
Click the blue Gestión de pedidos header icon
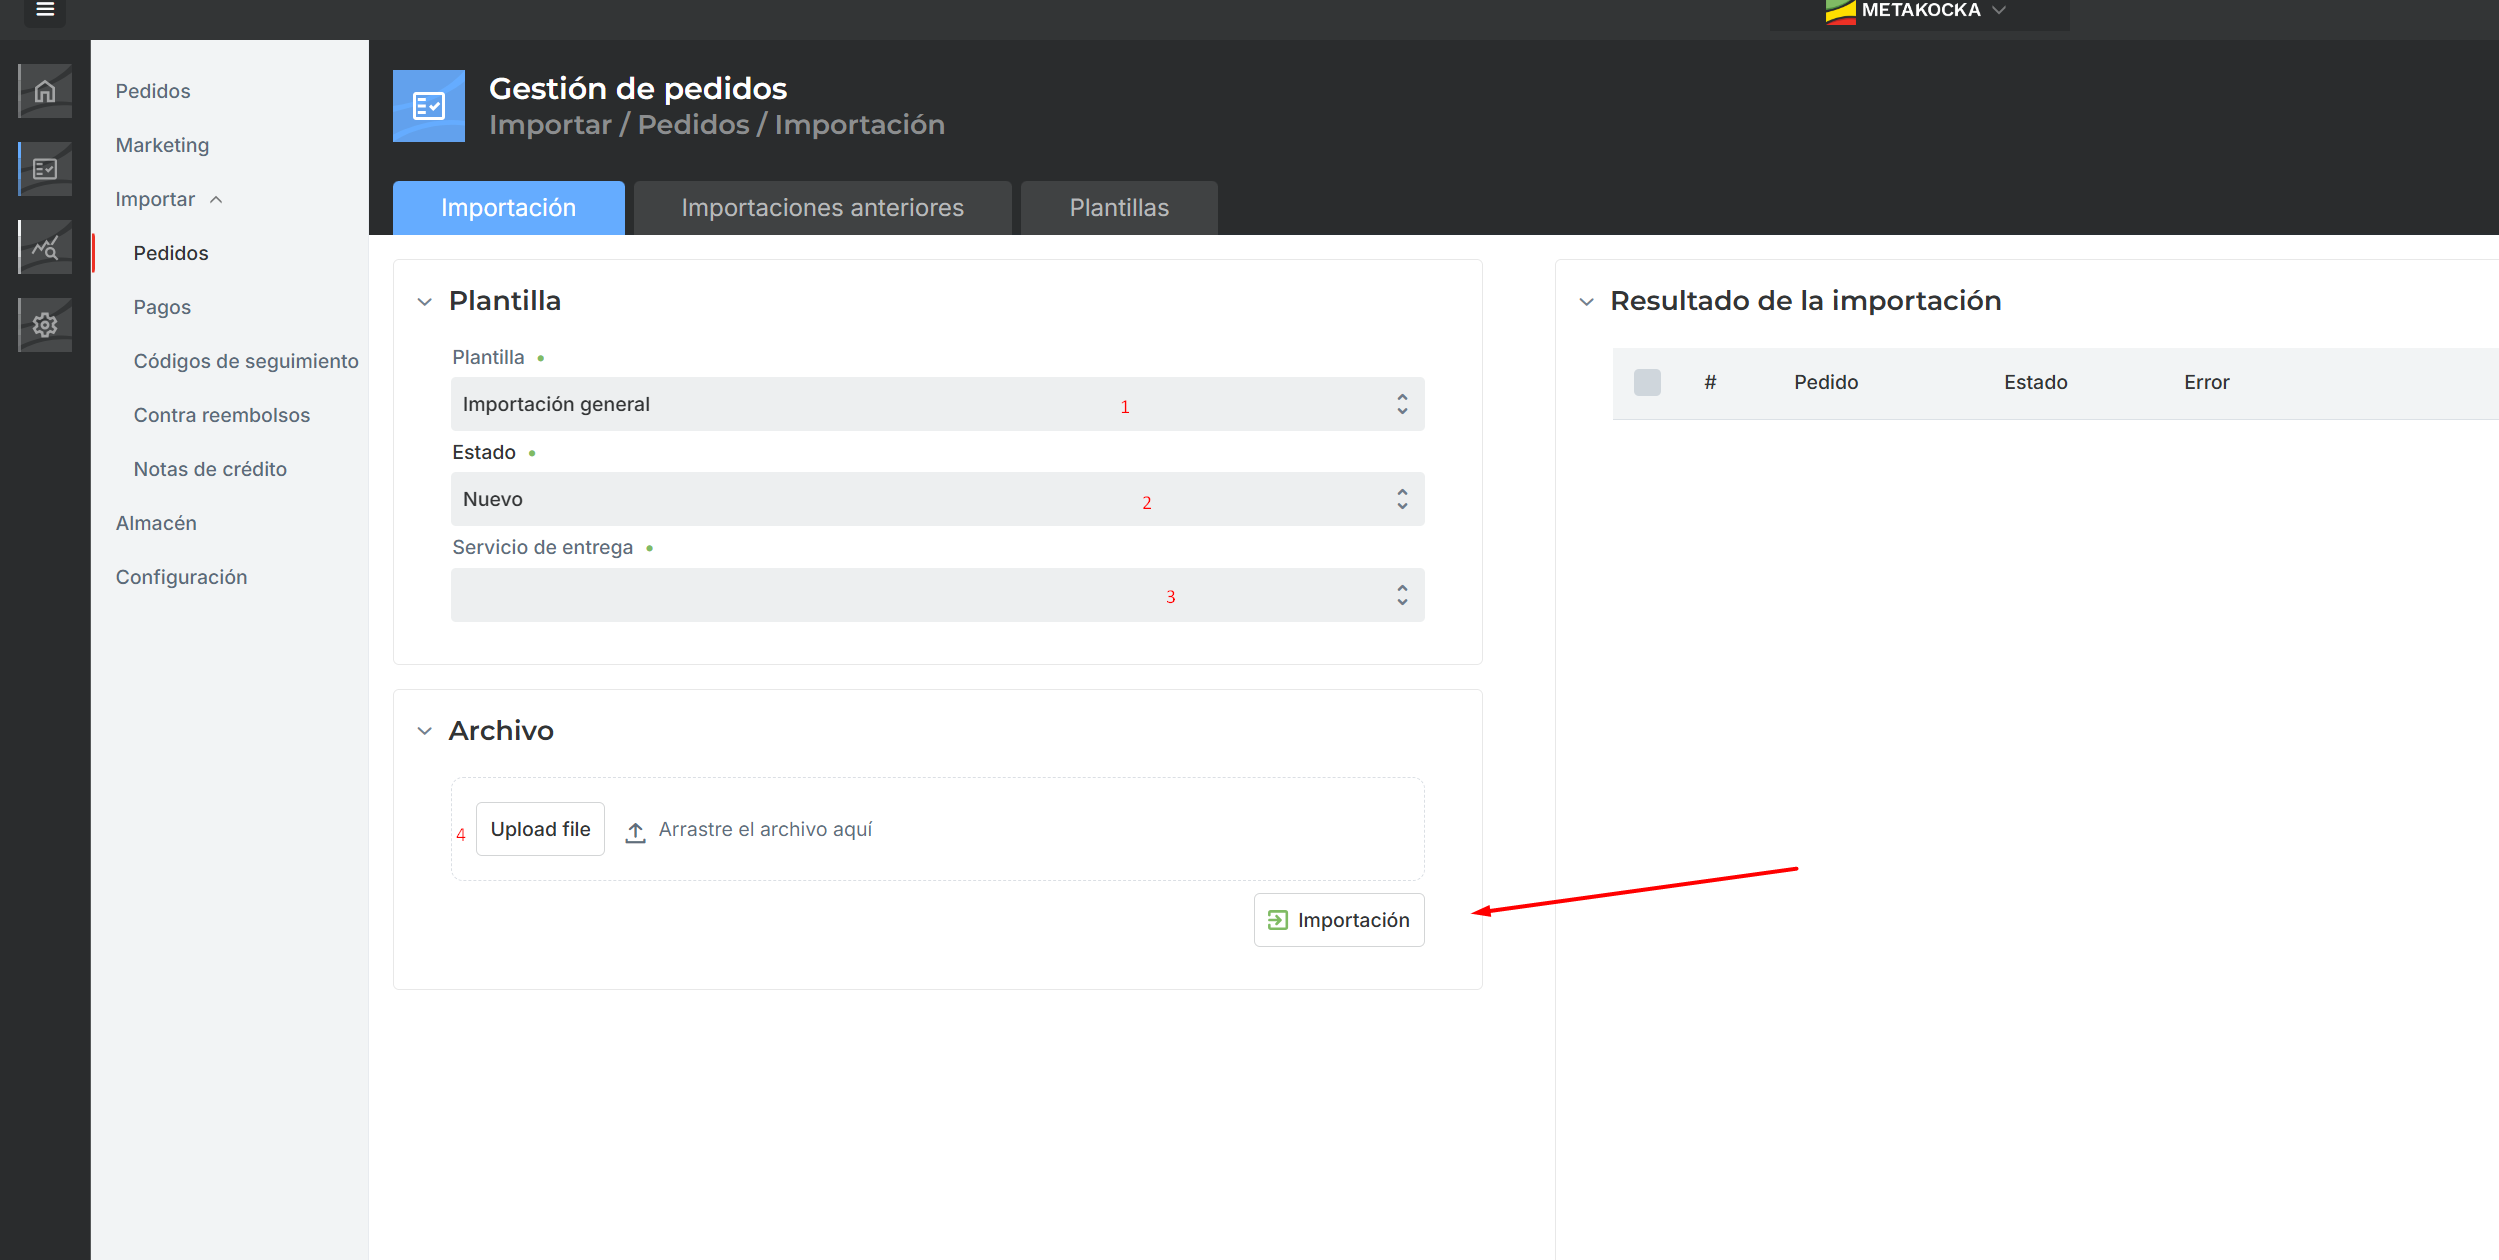tap(428, 106)
